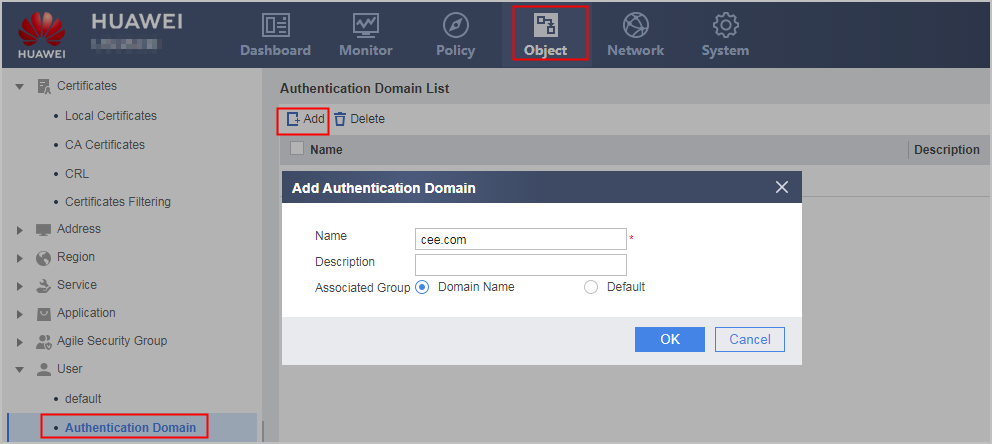The height and width of the screenshot is (444, 992).
Task: Confirm the dialog with the OK button
Action: (670, 340)
